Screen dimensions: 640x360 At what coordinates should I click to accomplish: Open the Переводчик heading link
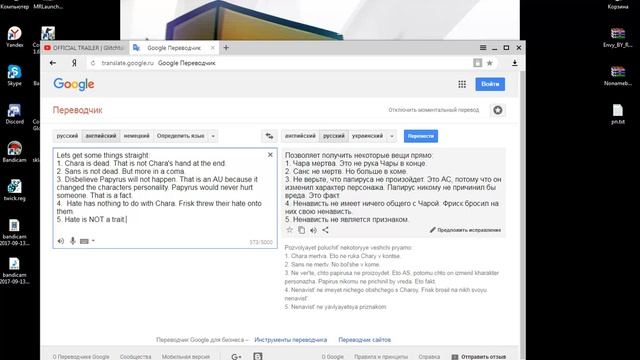click(78, 110)
